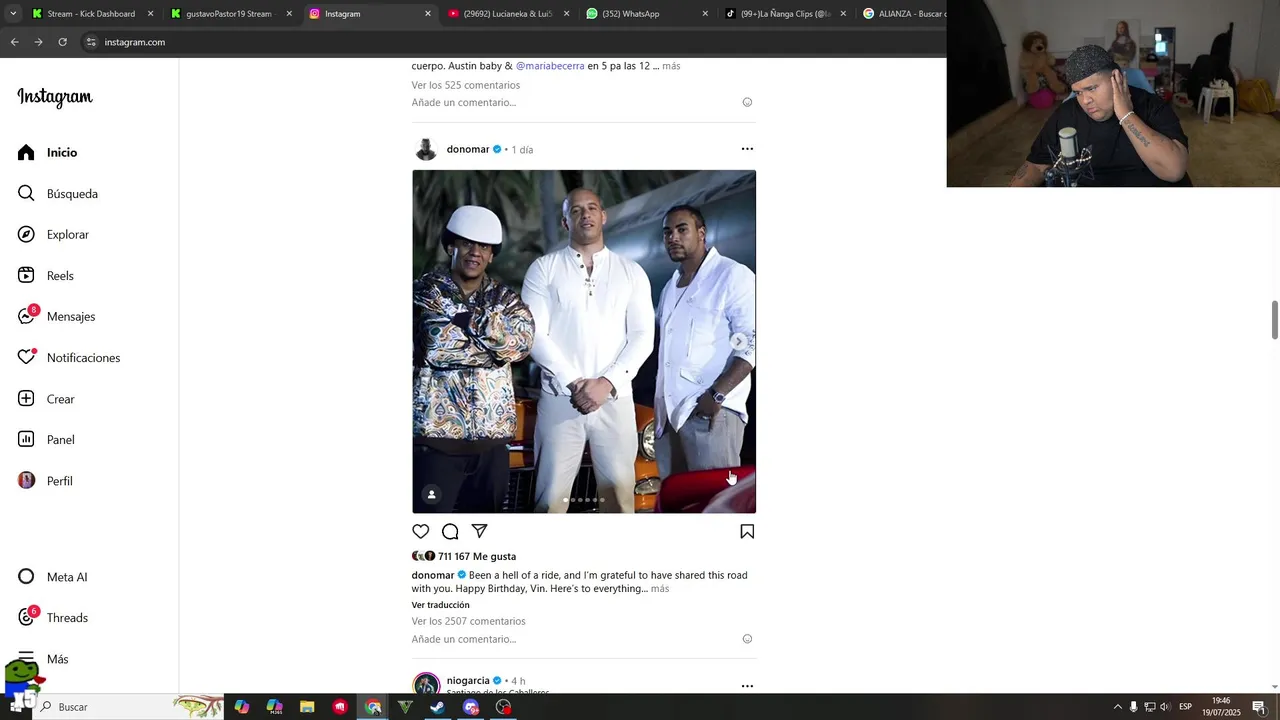The height and width of the screenshot is (720, 1280).
Task: Click the niogarcia avatar
Action: [x=426, y=685]
